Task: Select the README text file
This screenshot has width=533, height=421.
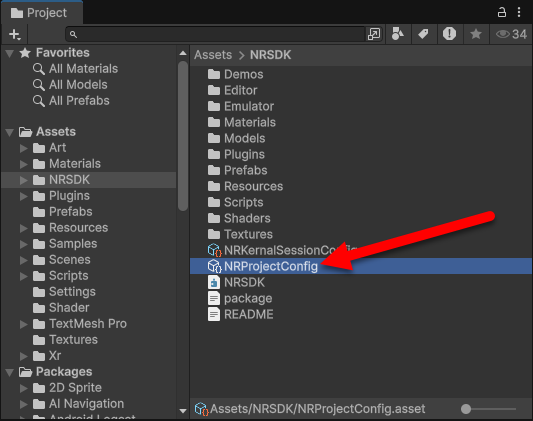Action: (x=241, y=314)
